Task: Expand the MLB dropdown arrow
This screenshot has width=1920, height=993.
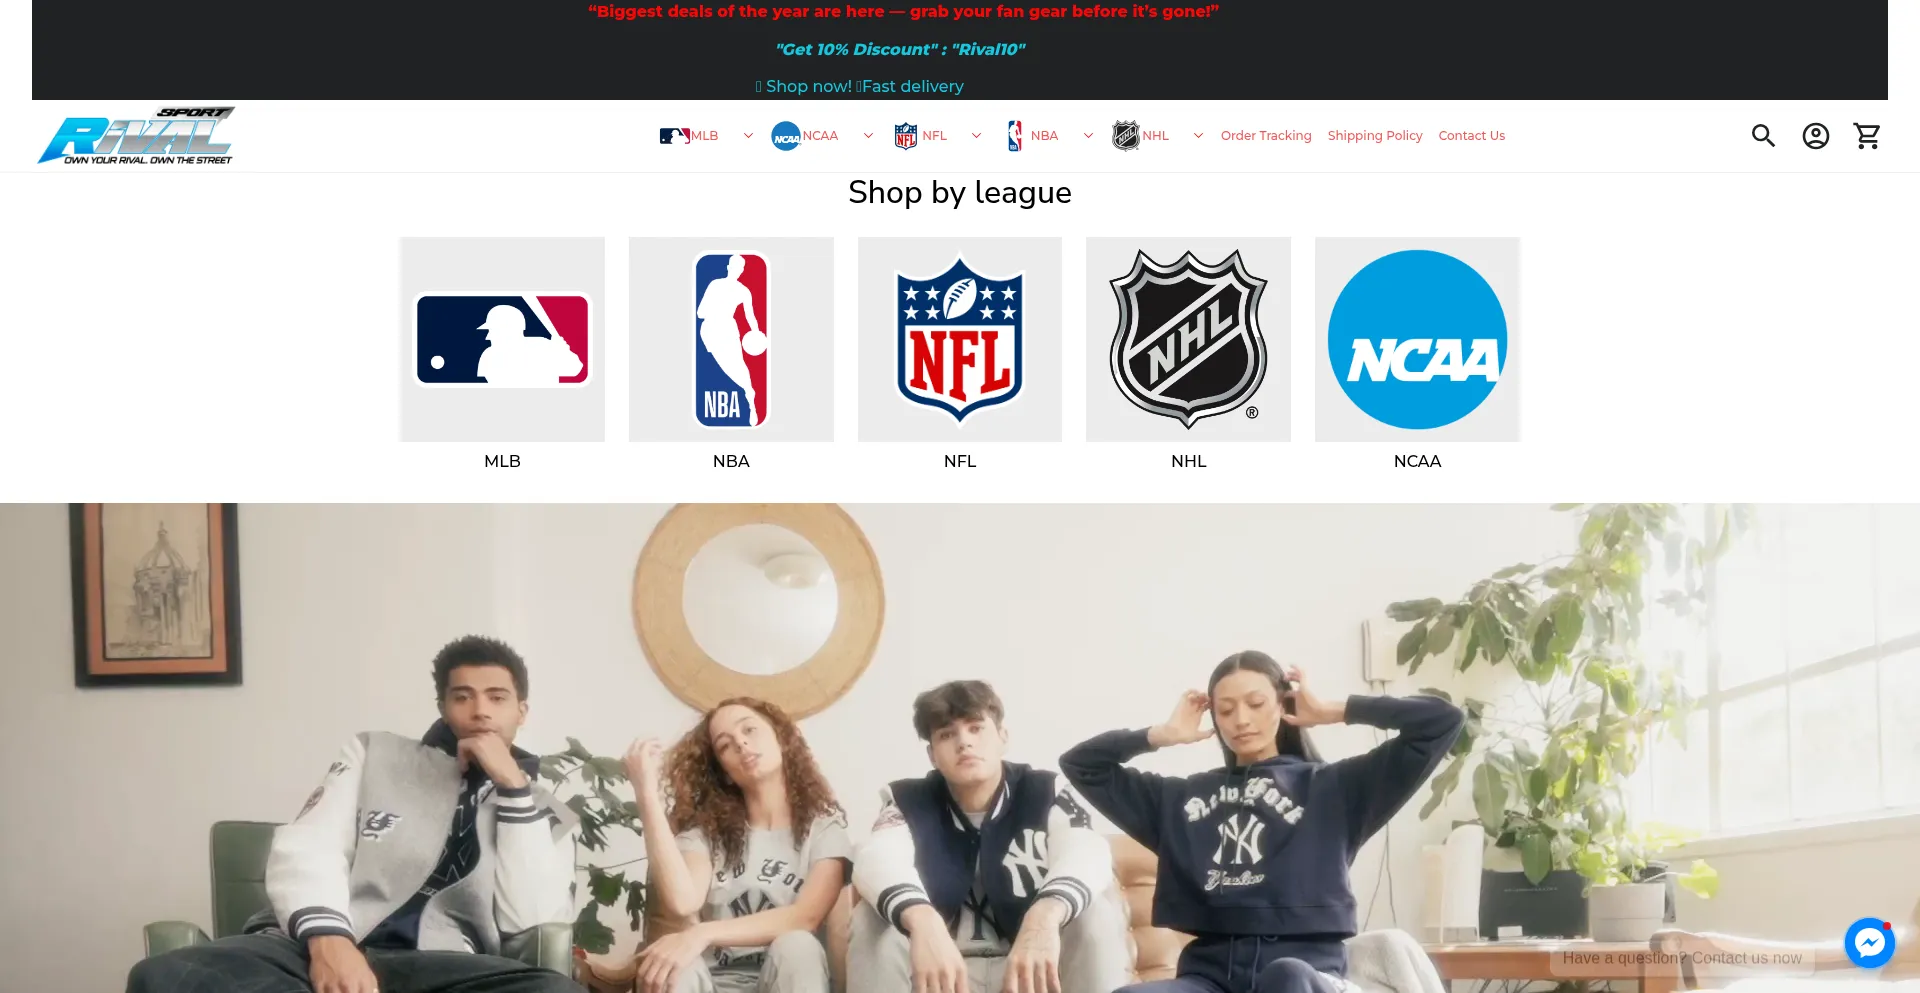Action: click(x=748, y=135)
